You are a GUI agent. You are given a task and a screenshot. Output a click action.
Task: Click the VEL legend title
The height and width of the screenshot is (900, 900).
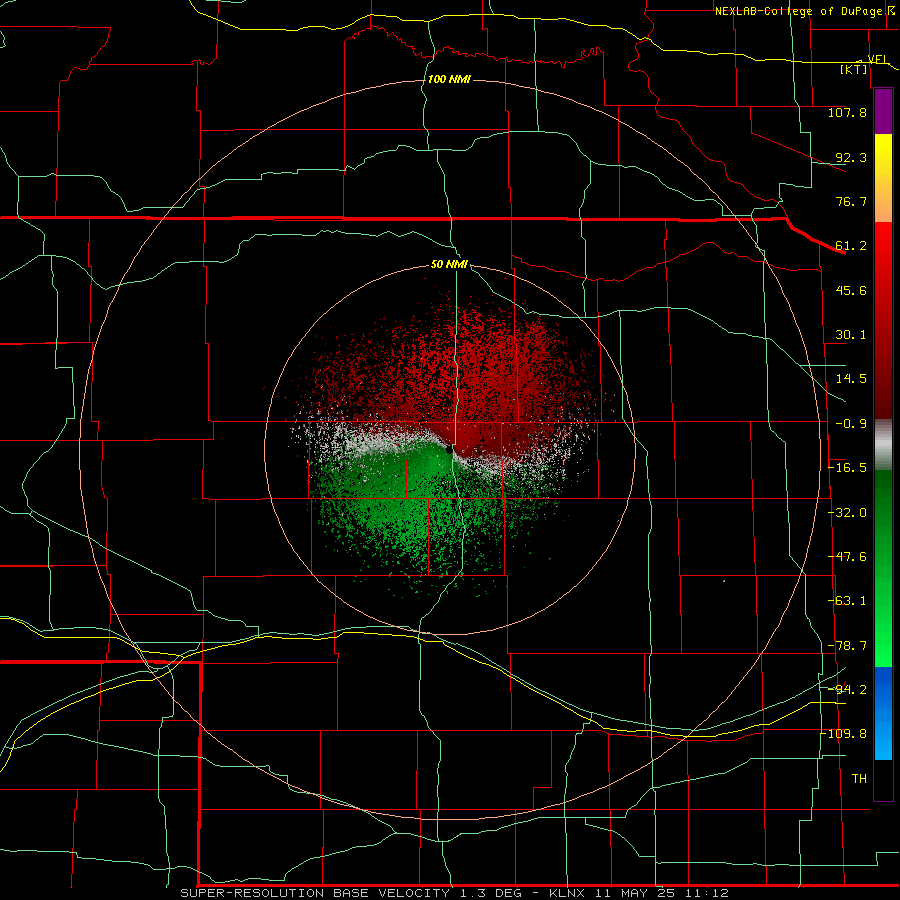(878, 59)
